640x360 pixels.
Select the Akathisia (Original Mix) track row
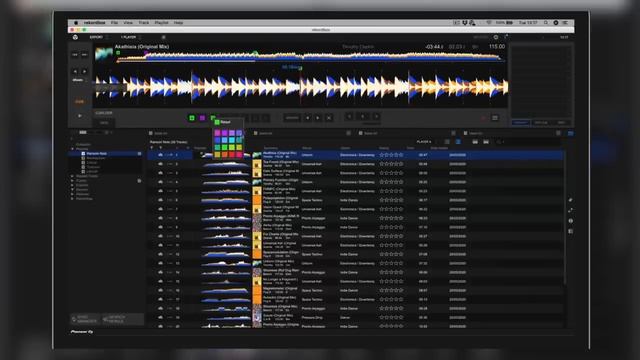click(356, 155)
